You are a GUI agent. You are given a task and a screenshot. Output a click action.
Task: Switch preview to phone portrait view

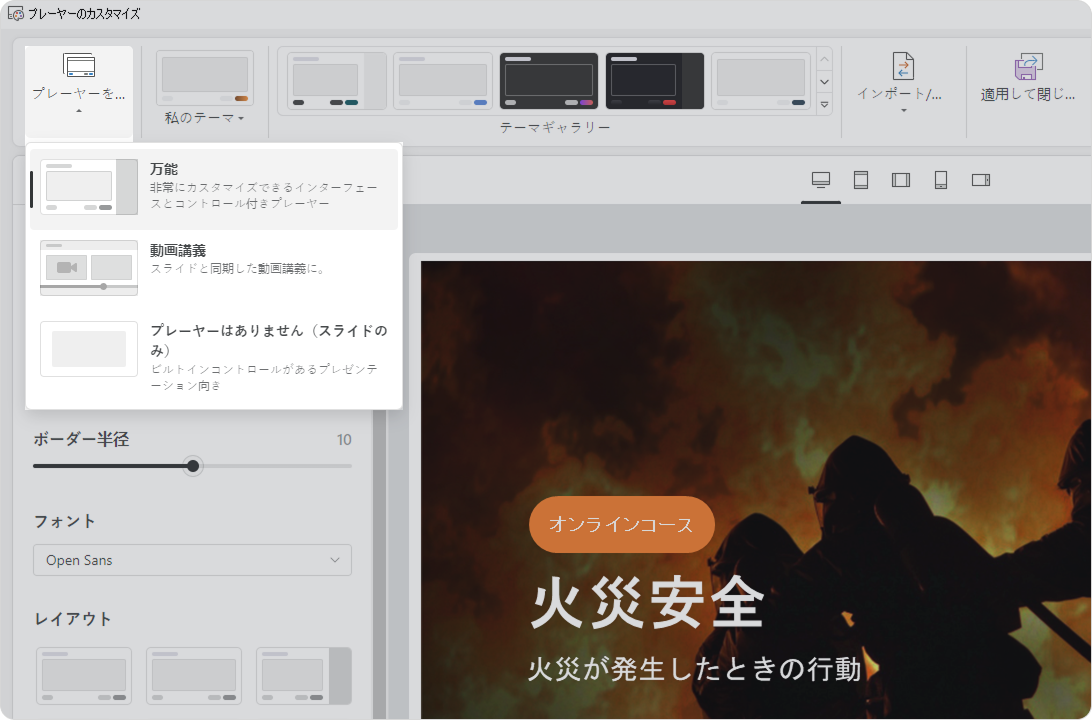pos(941,180)
